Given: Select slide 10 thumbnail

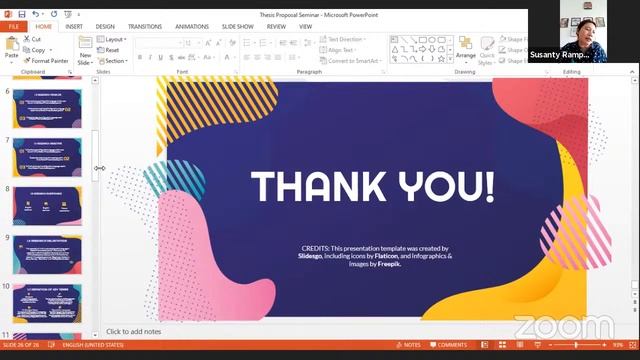Looking at the screenshot, I should click(x=47, y=303).
